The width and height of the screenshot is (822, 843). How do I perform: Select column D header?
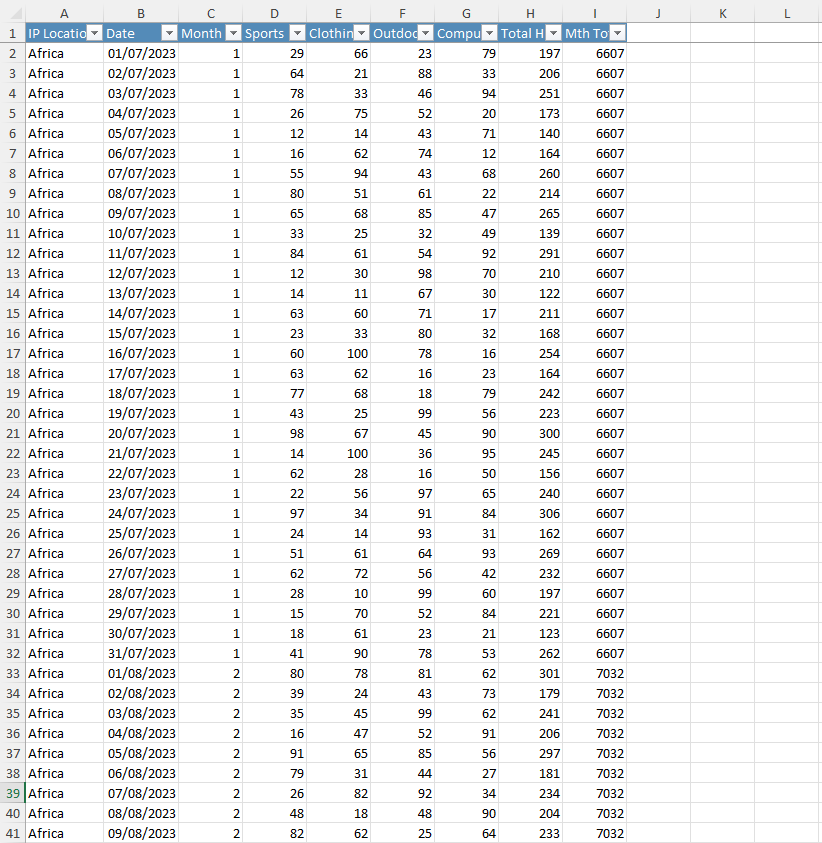click(274, 13)
